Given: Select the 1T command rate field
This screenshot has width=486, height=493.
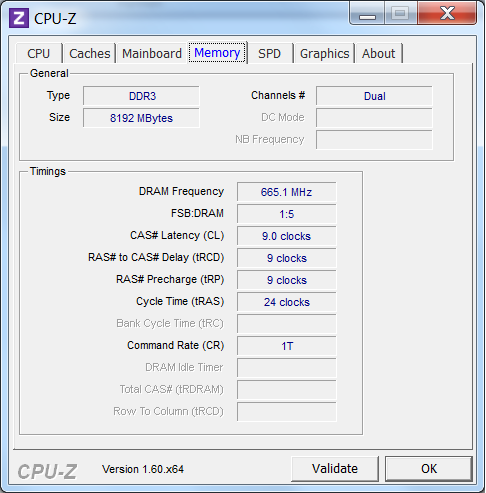Looking at the screenshot, I should coord(287,346).
